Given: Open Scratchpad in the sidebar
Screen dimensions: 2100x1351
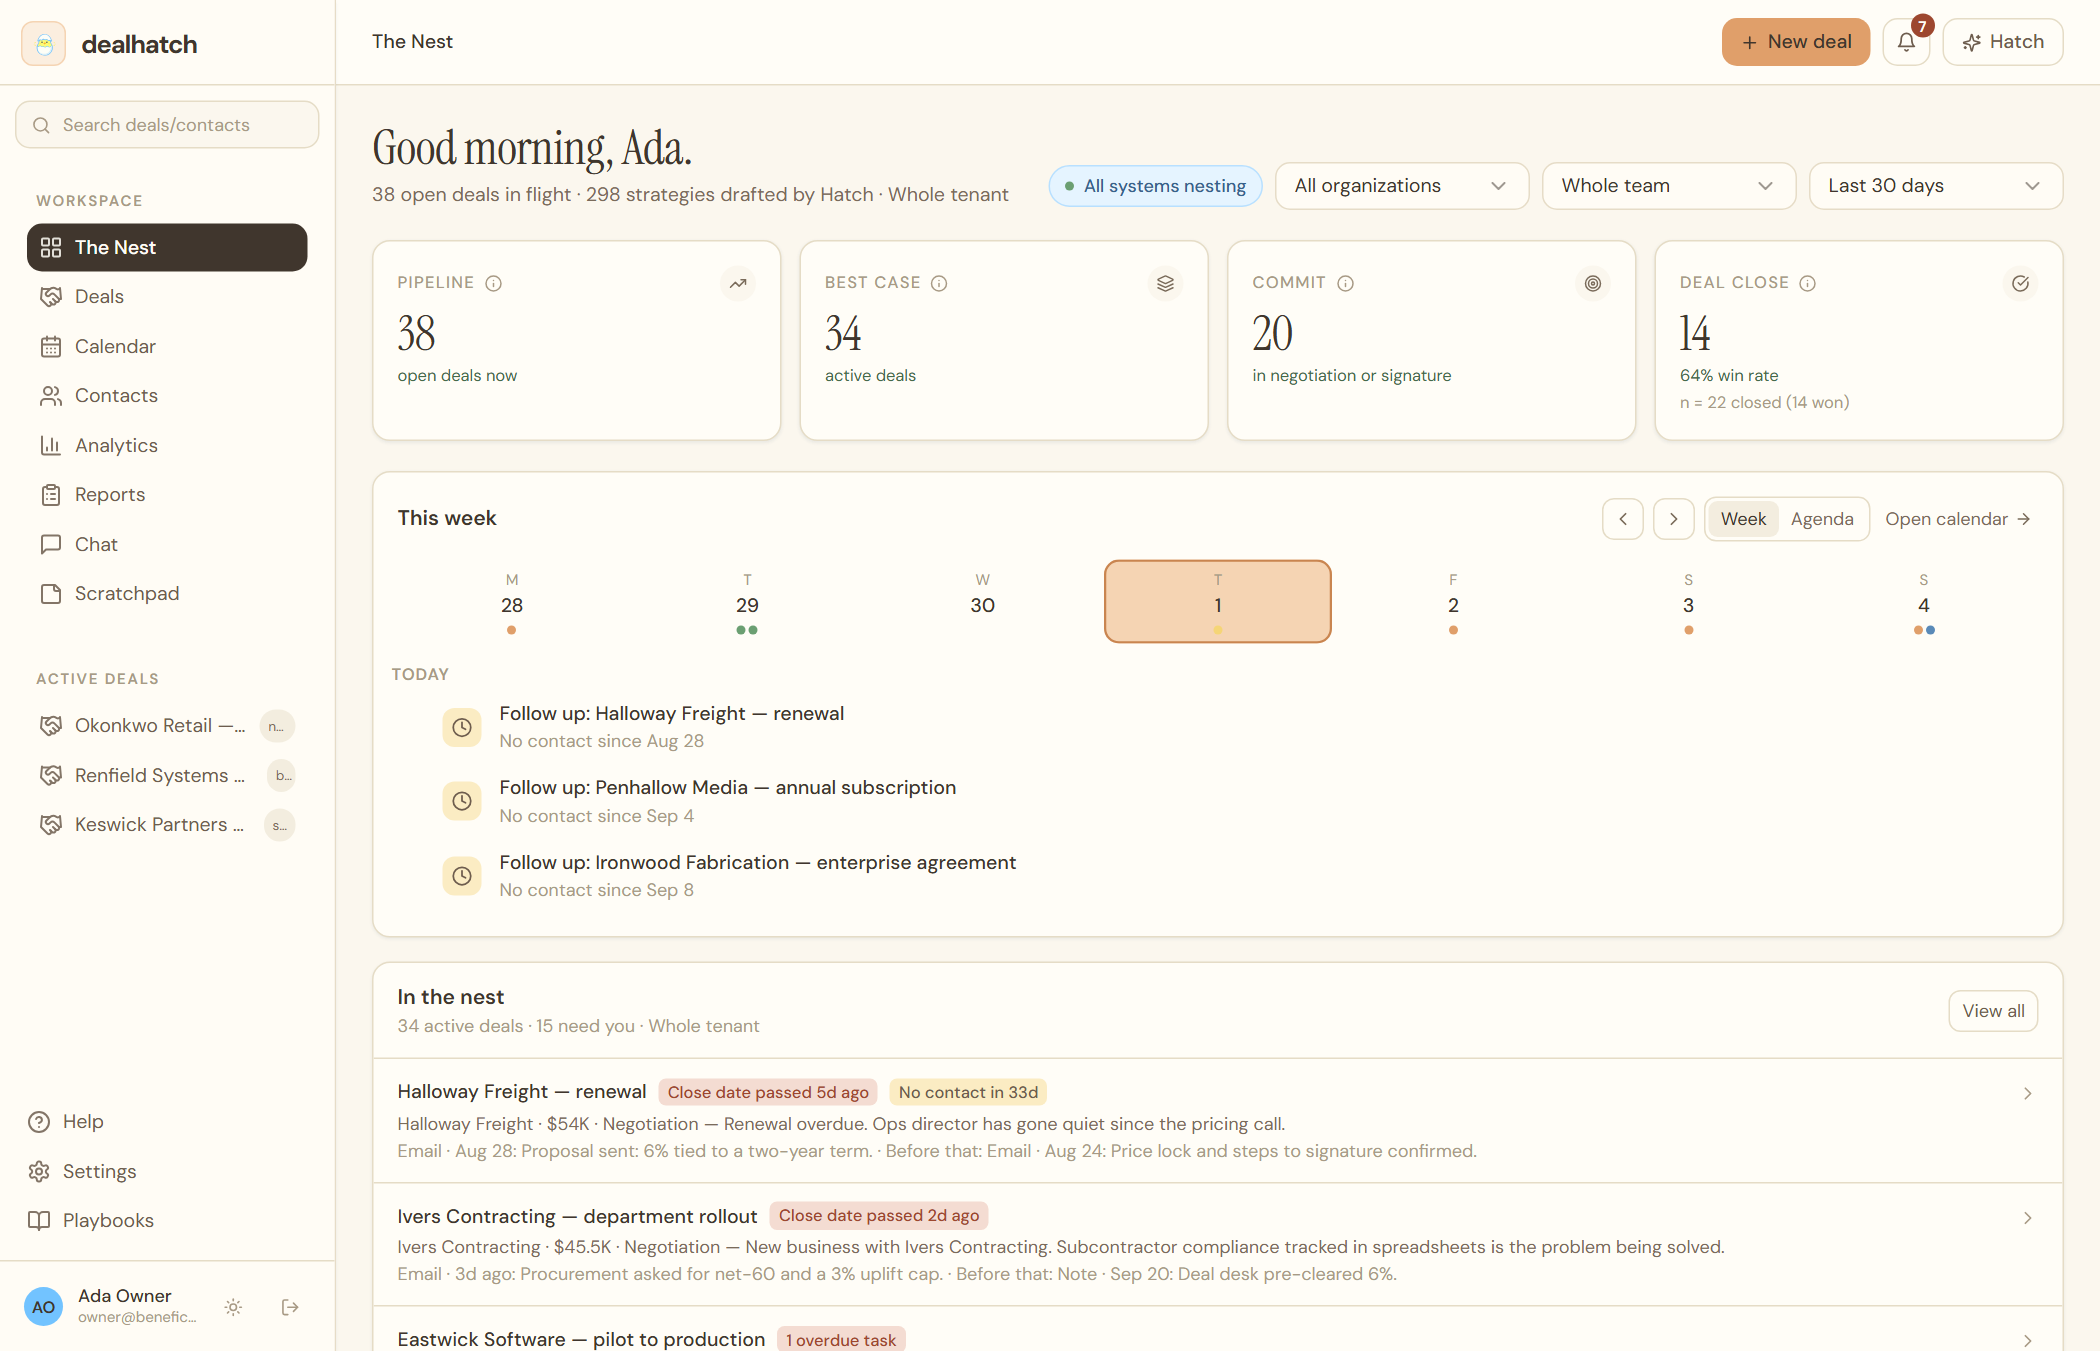Looking at the screenshot, I should (167, 594).
